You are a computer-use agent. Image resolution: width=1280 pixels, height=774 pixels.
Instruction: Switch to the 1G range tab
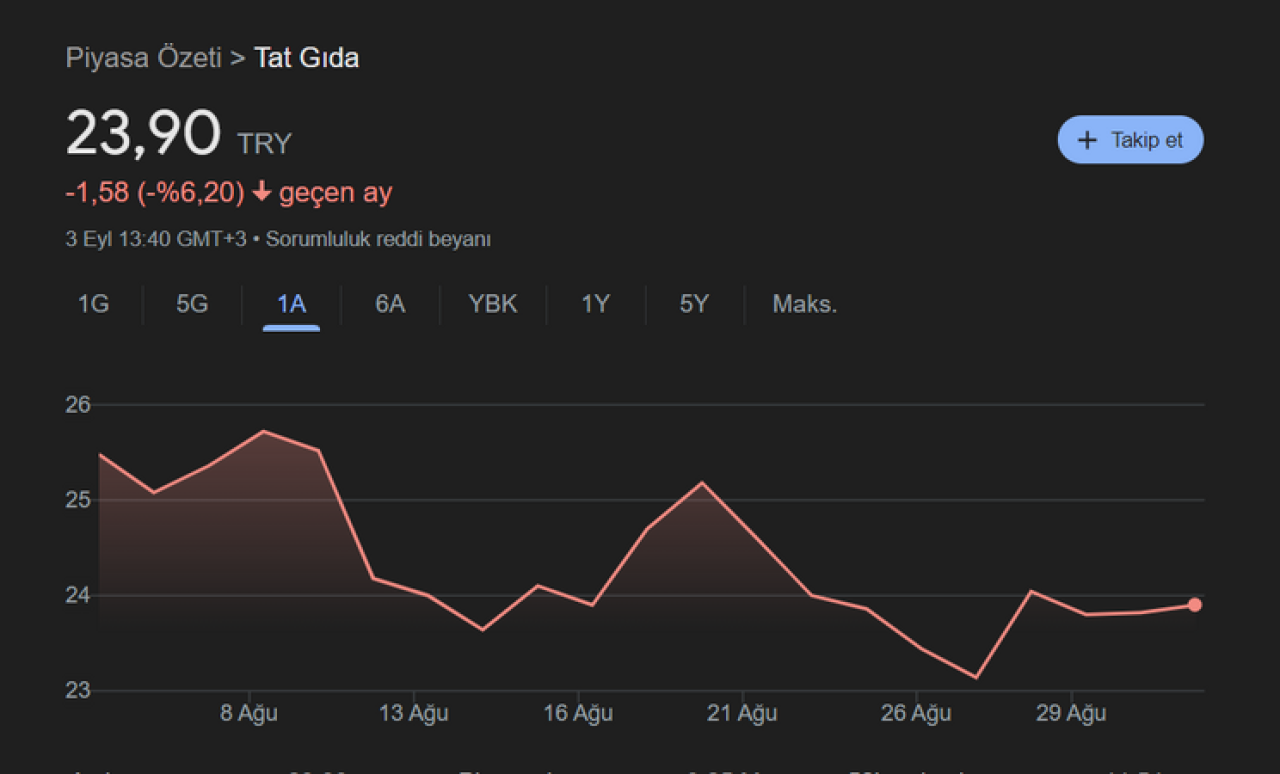click(x=93, y=304)
